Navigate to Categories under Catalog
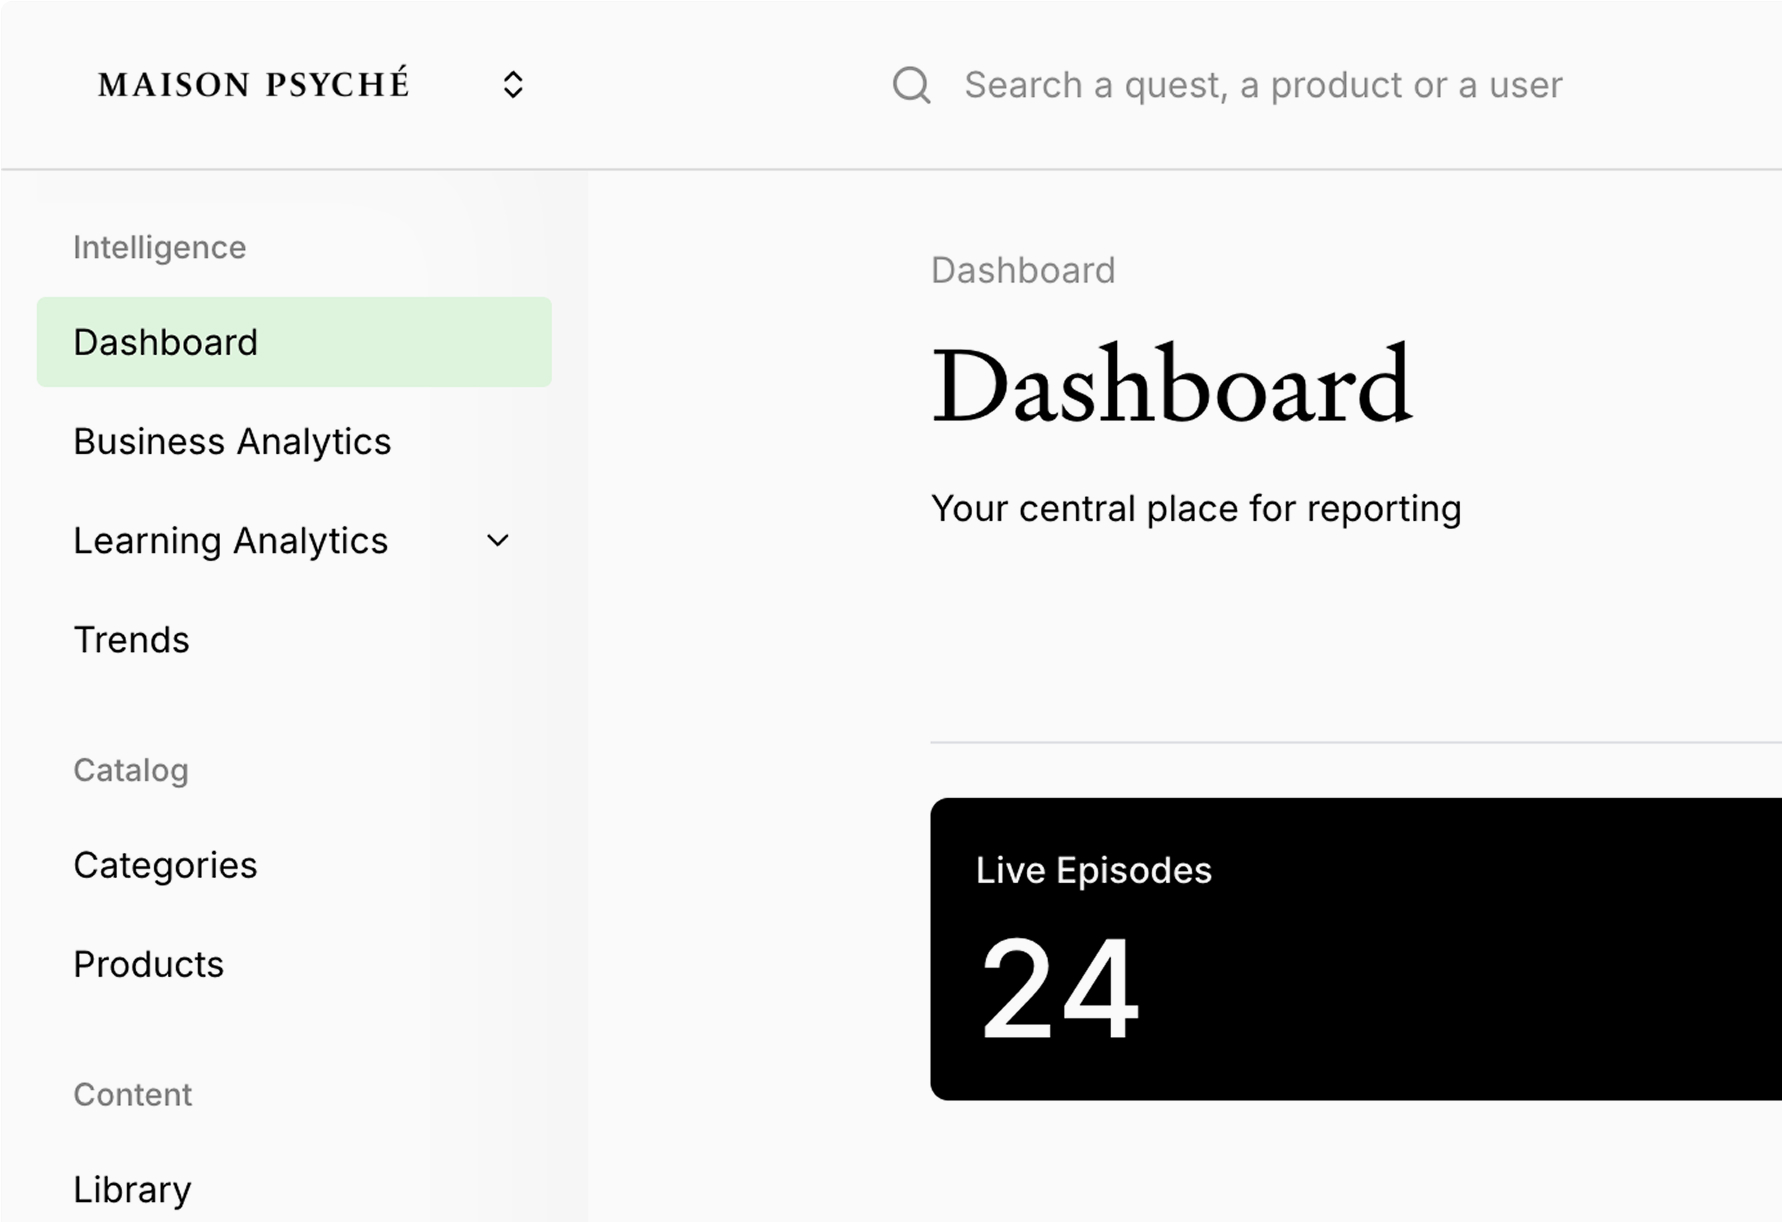Image resolution: width=1782 pixels, height=1222 pixels. point(165,865)
